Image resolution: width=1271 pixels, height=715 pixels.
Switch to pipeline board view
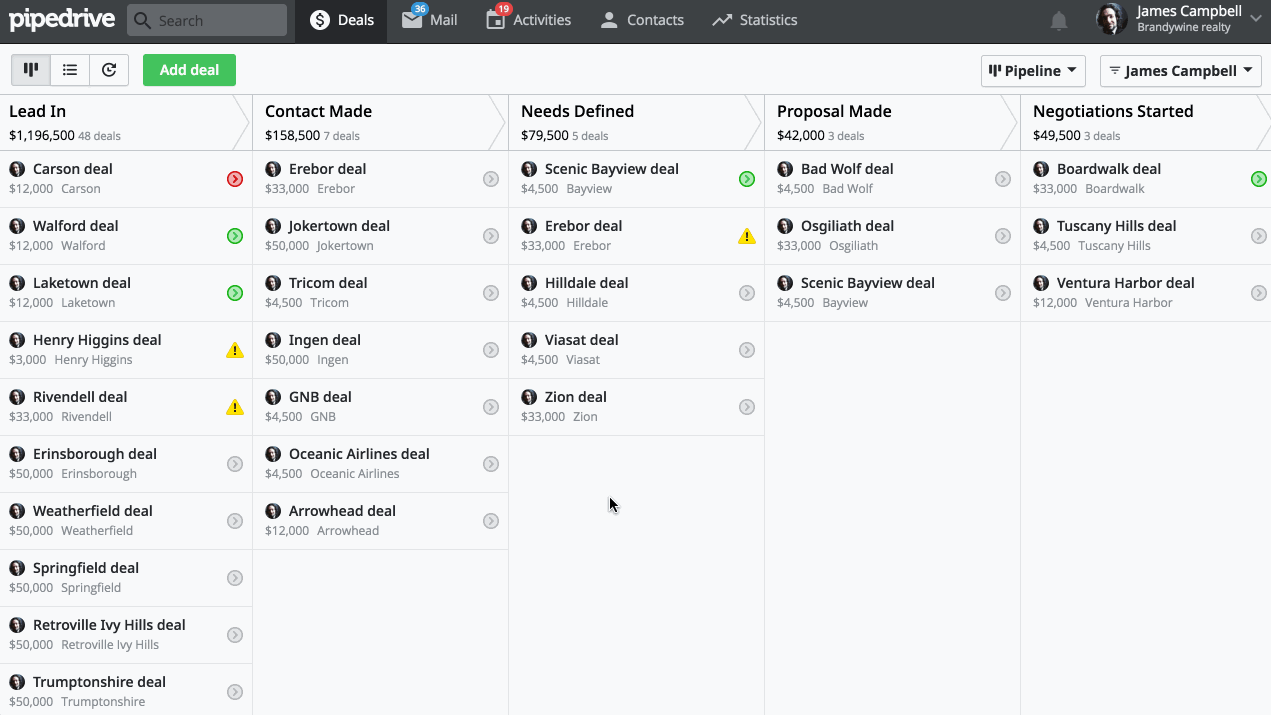pos(31,70)
